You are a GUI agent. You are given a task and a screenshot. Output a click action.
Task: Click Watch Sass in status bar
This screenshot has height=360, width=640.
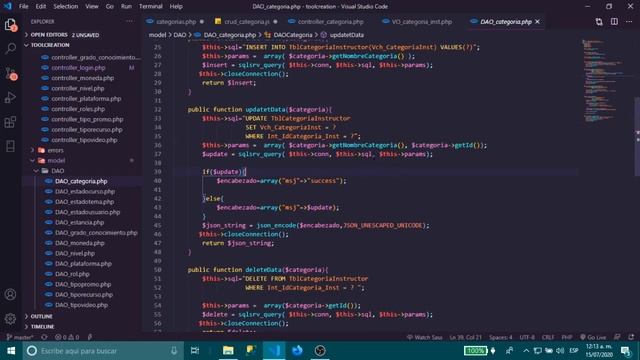pyautogui.click(x=424, y=337)
